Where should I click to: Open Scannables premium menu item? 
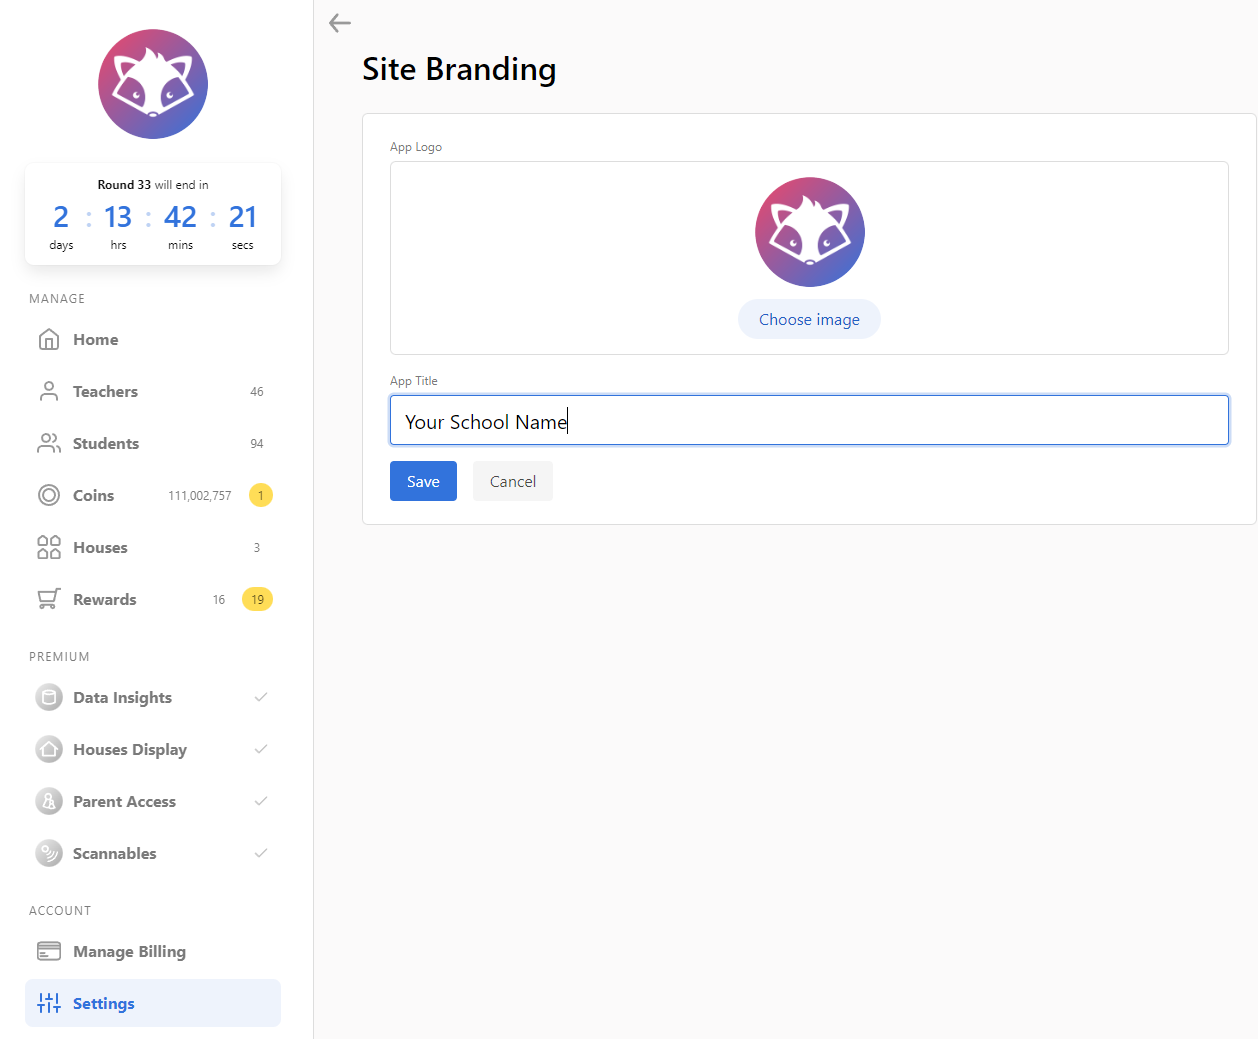point(115,854)
